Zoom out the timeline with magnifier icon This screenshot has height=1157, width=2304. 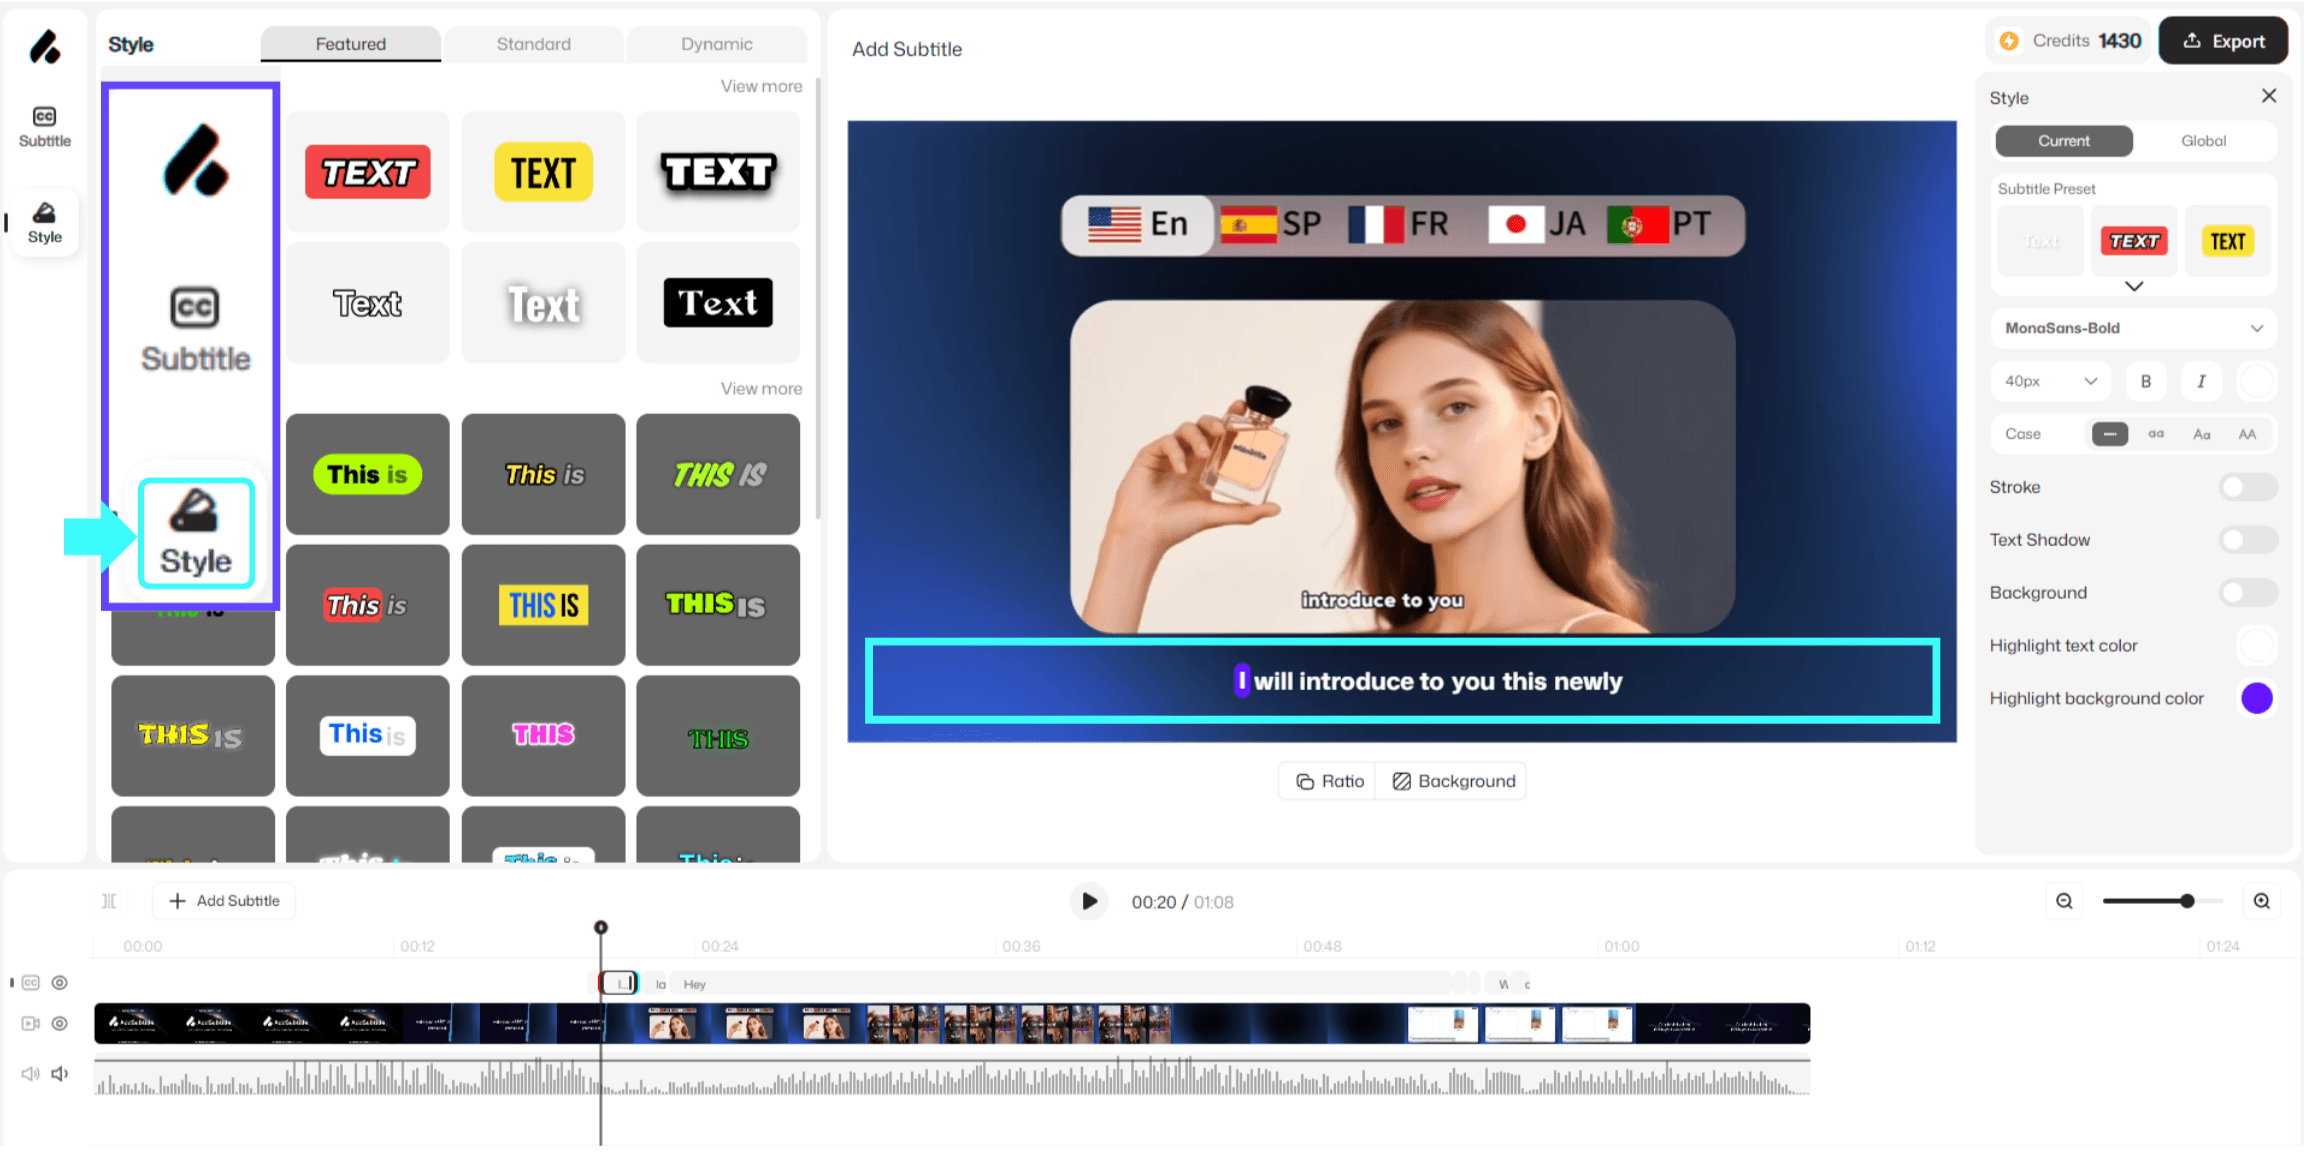click(2064, 901)
